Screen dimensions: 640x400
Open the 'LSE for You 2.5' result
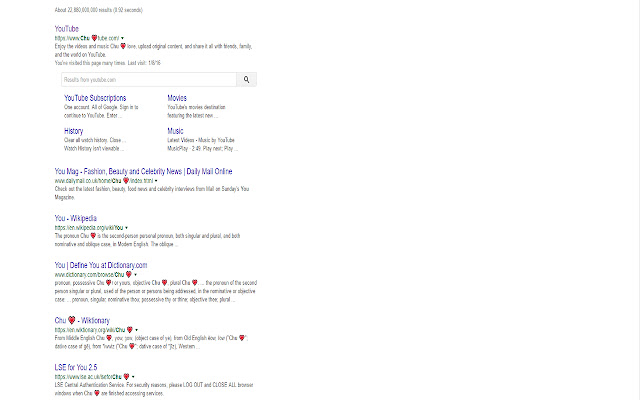76,367
